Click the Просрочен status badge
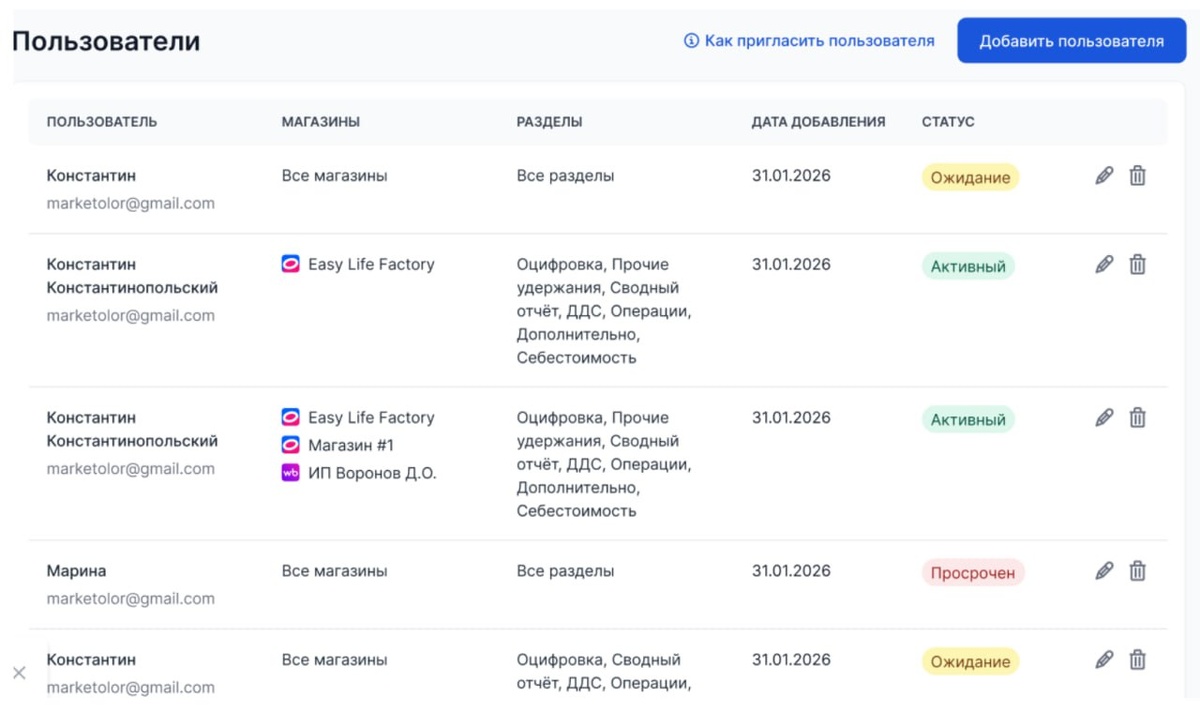Viewport: 1200px width, 712px height. point(973,573)
